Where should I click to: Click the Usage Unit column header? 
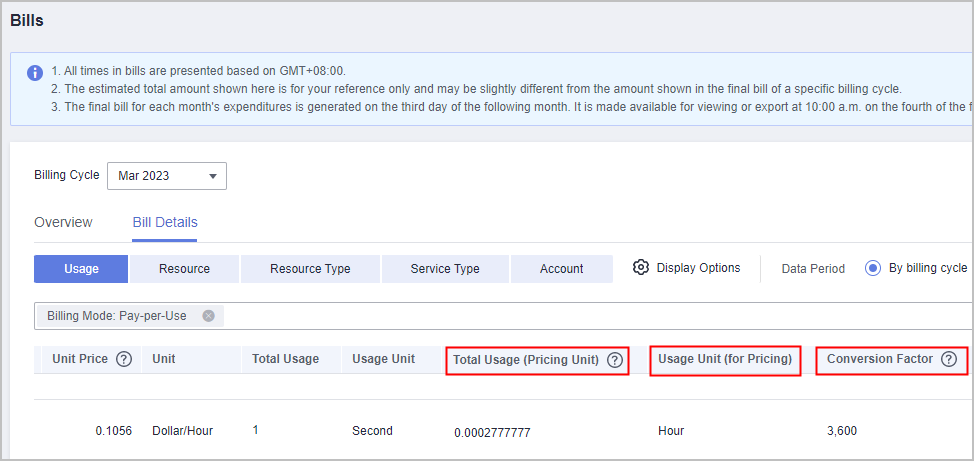point(383,359)
